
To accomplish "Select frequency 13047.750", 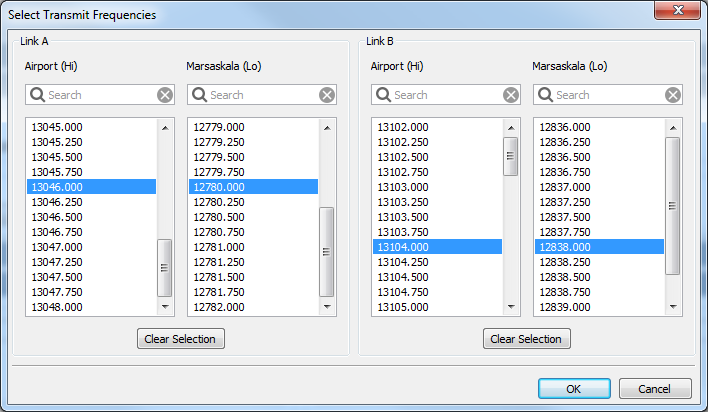I will click(92, 292).
